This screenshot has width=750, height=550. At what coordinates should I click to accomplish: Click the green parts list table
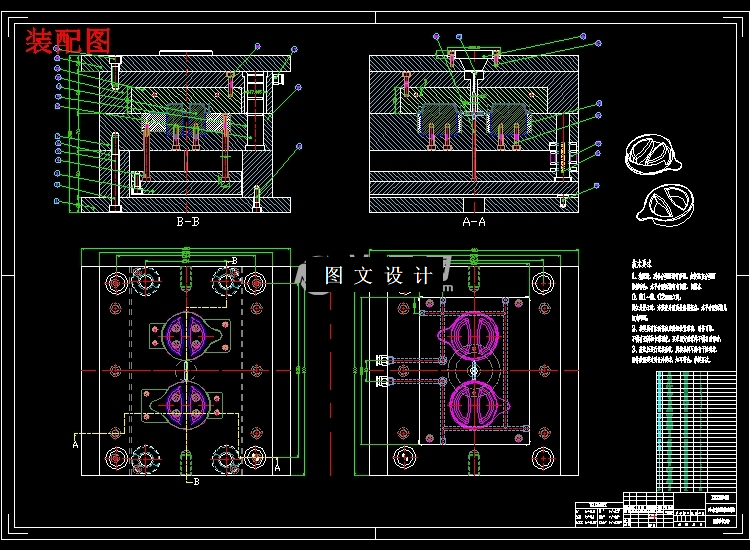(696, 431)
